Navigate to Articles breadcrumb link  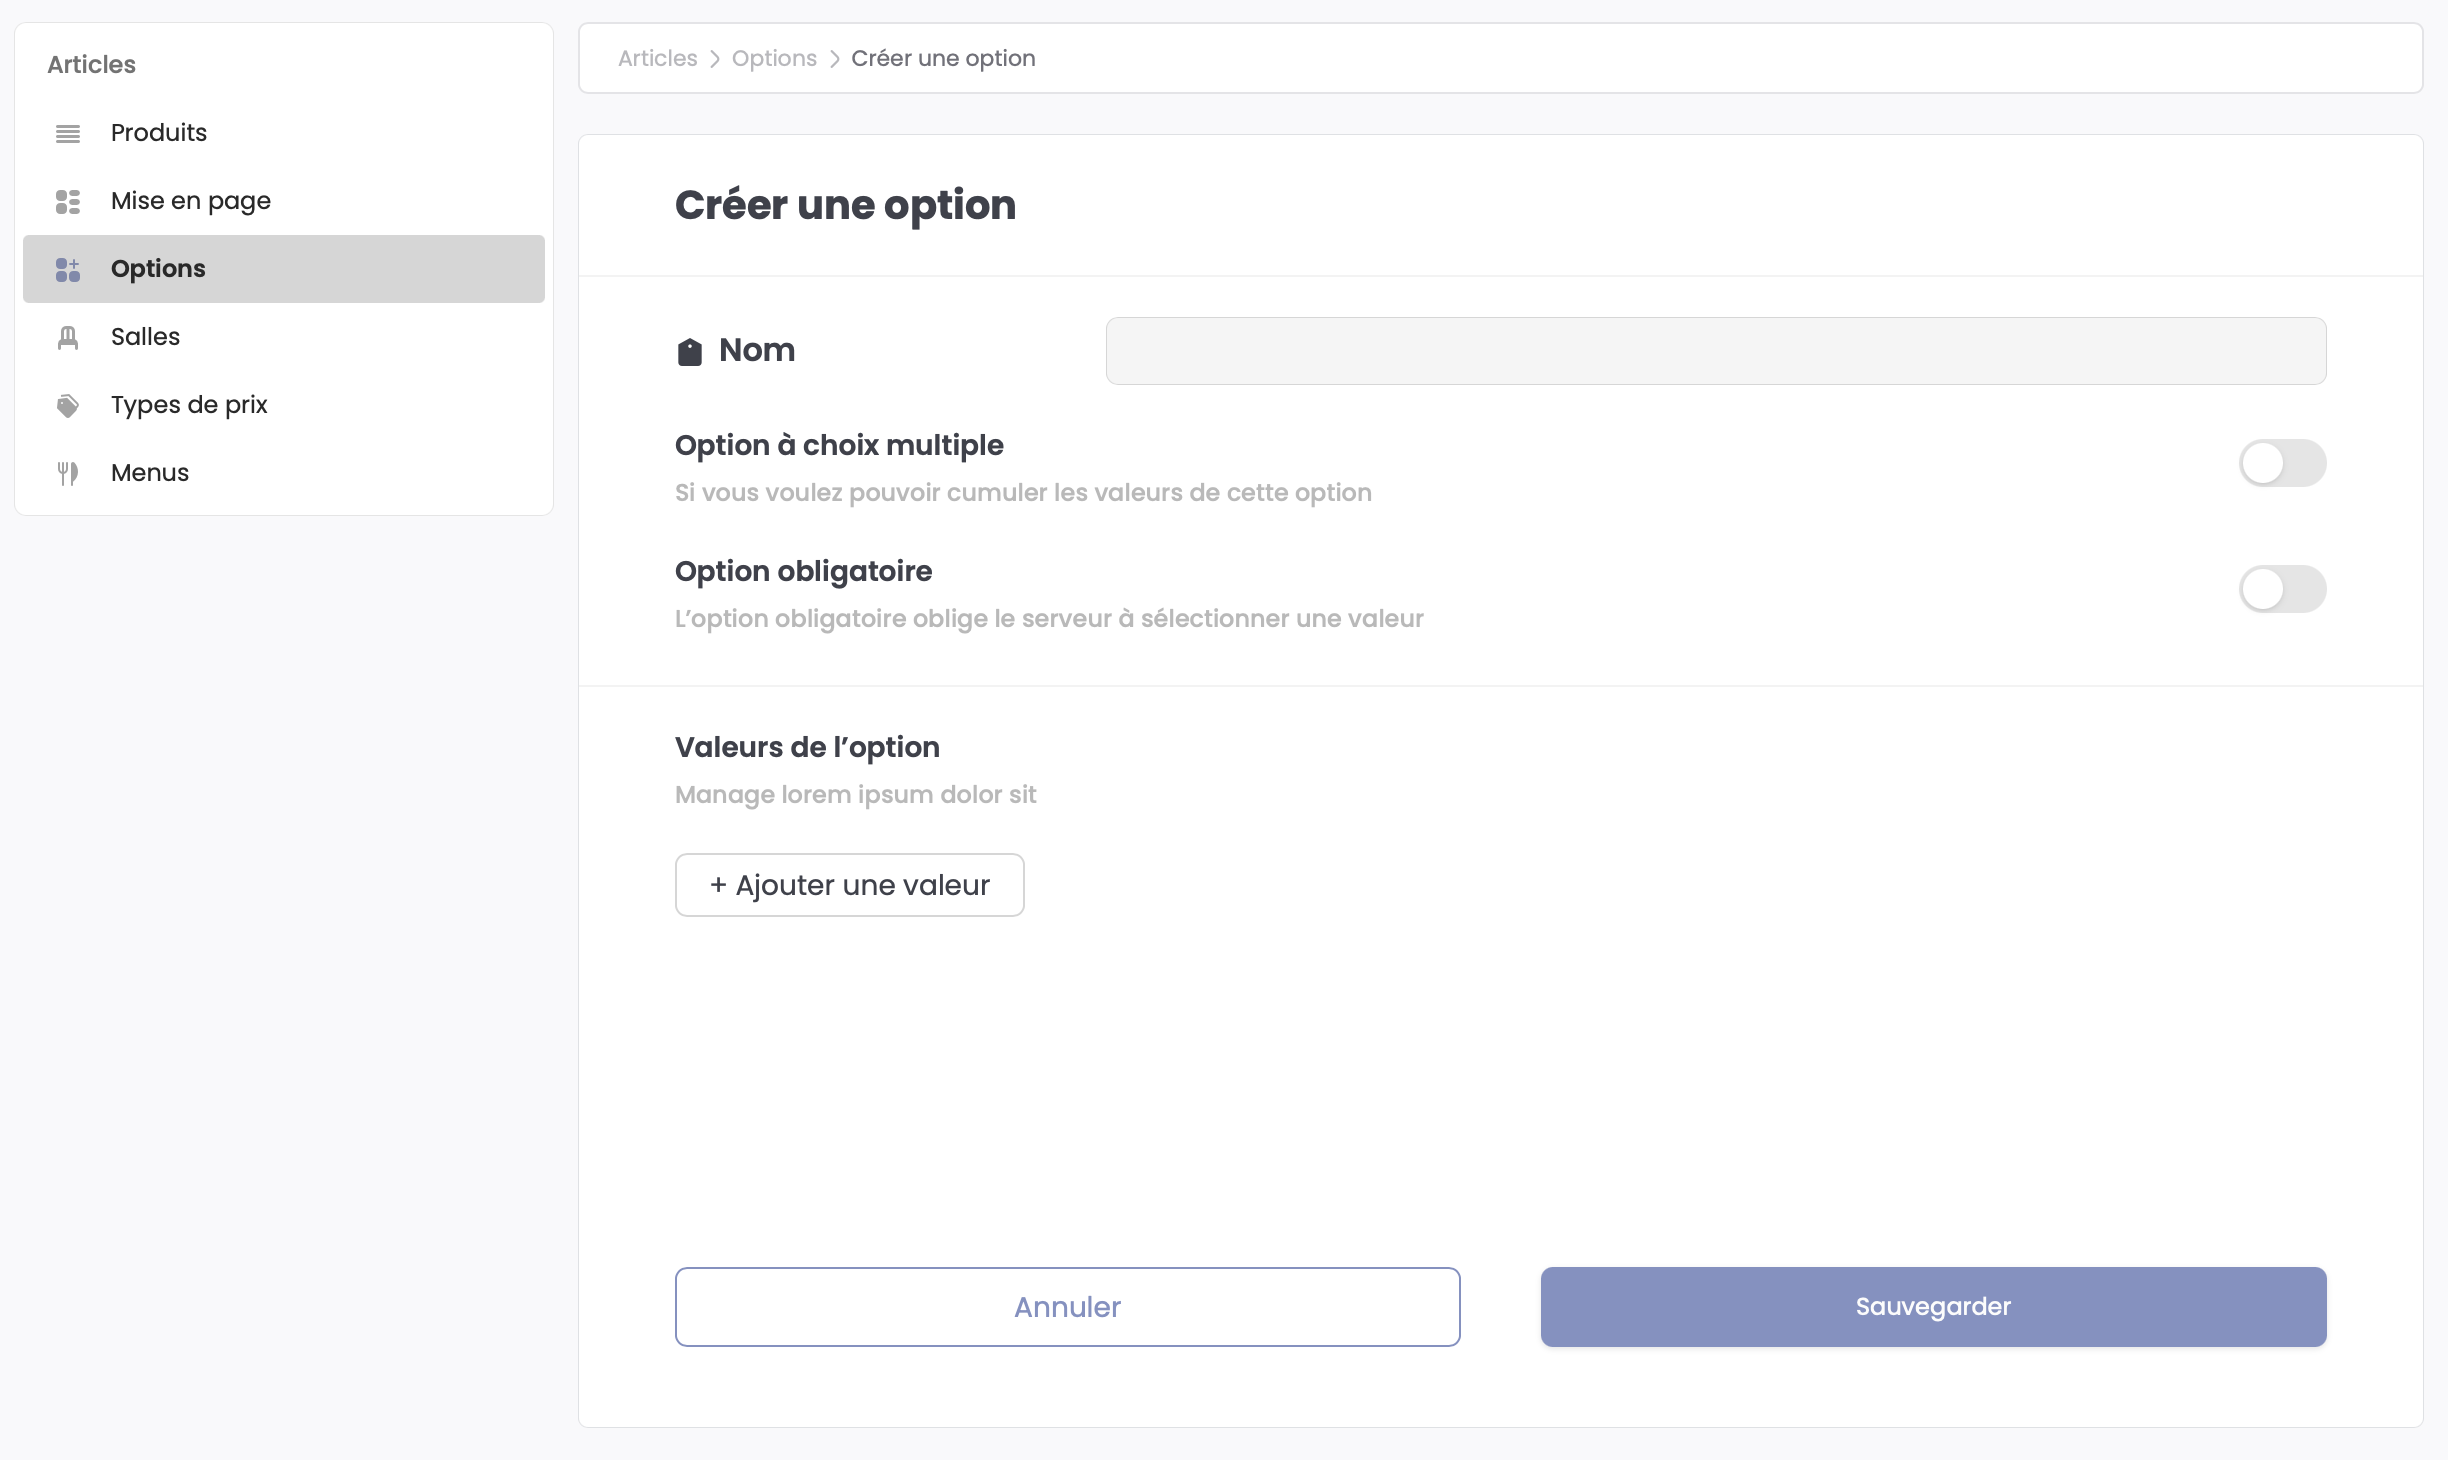657,59
